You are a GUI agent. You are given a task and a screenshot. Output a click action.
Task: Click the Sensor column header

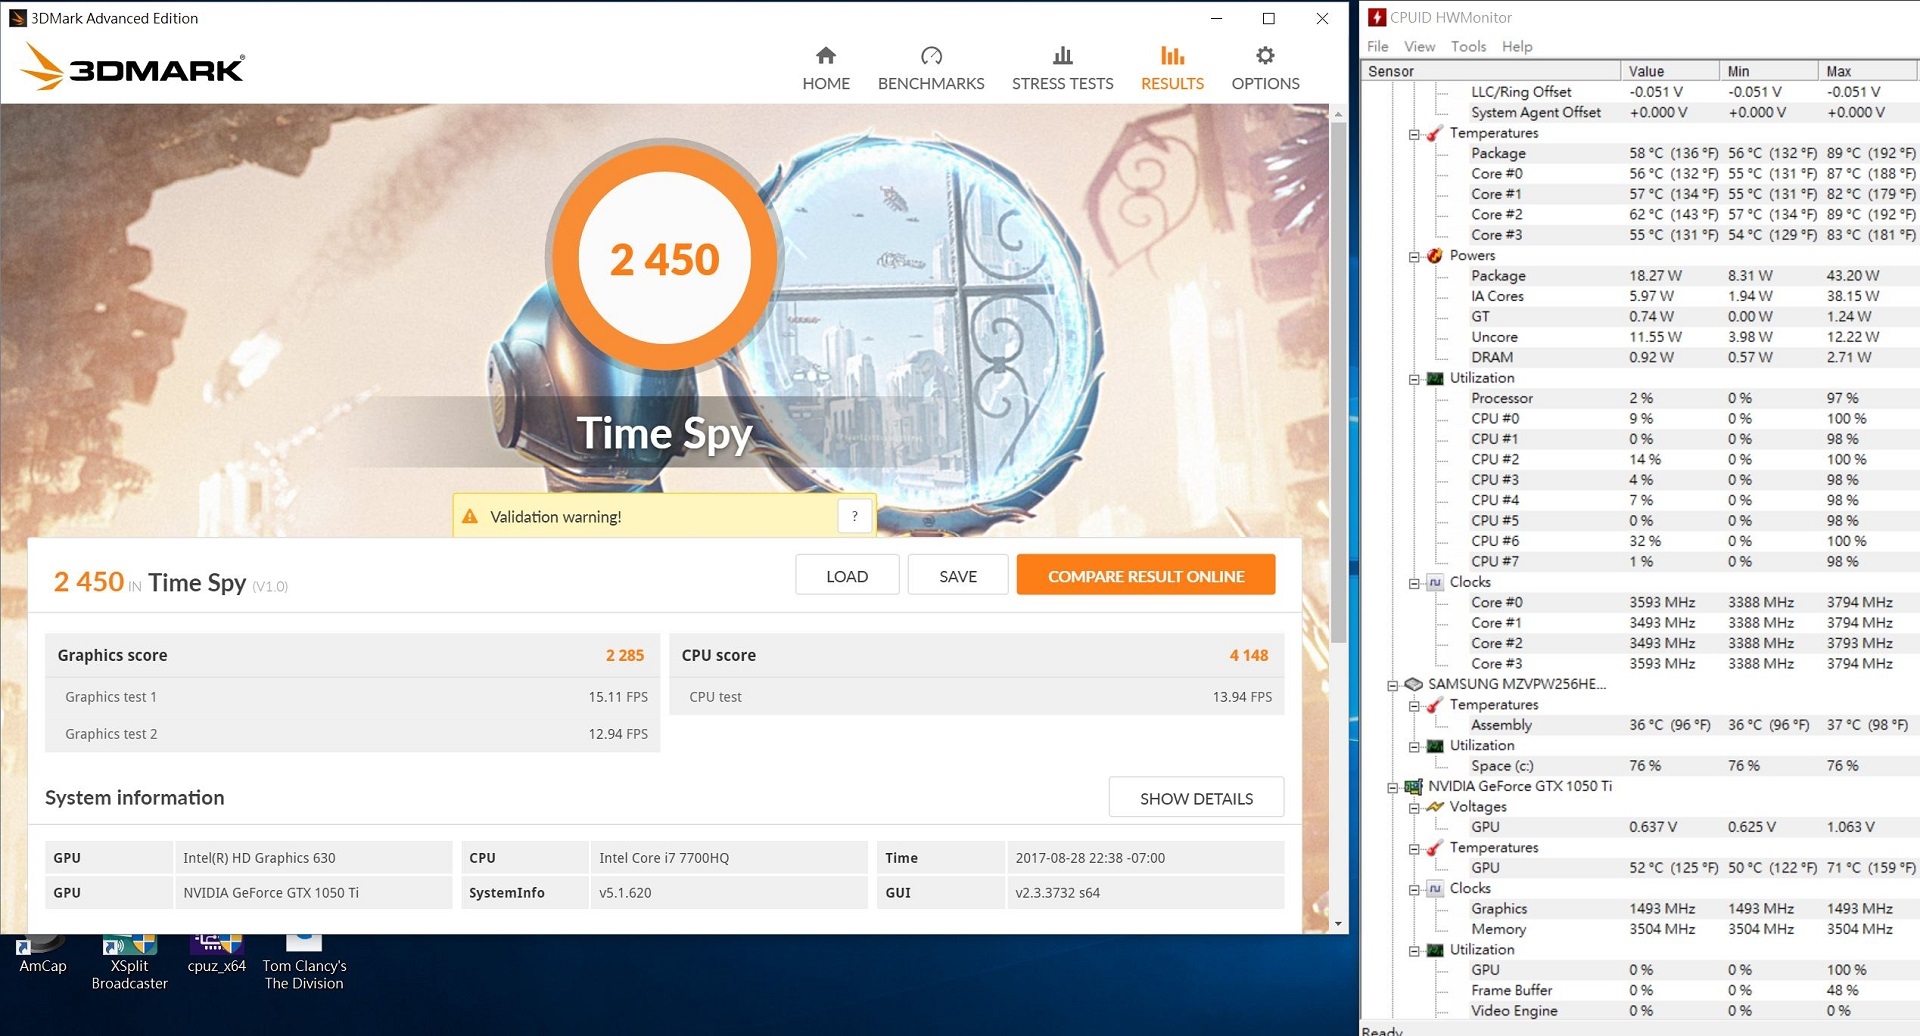click(x=1490, y=71)
